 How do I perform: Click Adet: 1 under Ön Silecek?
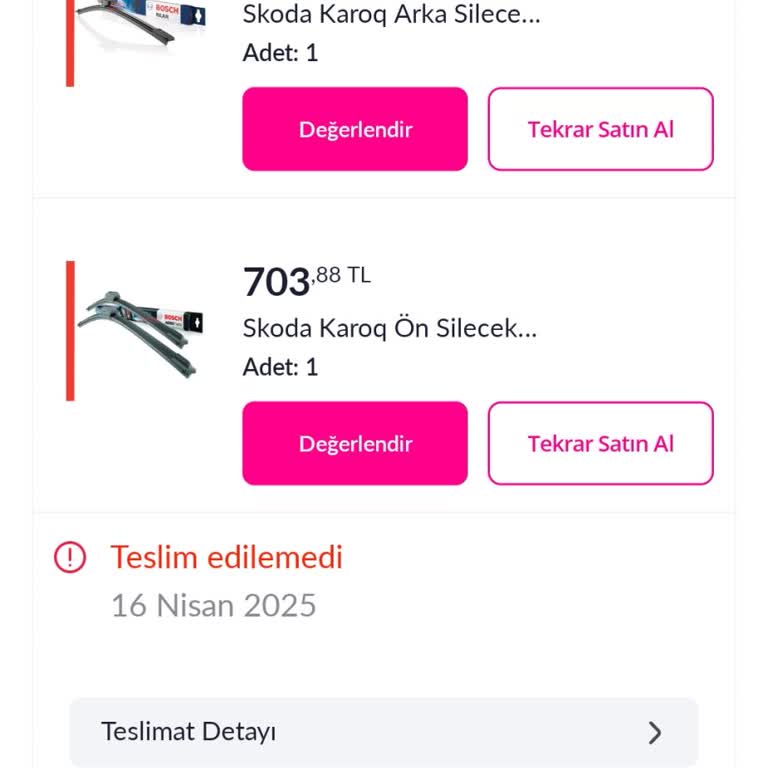click(280, 367)
